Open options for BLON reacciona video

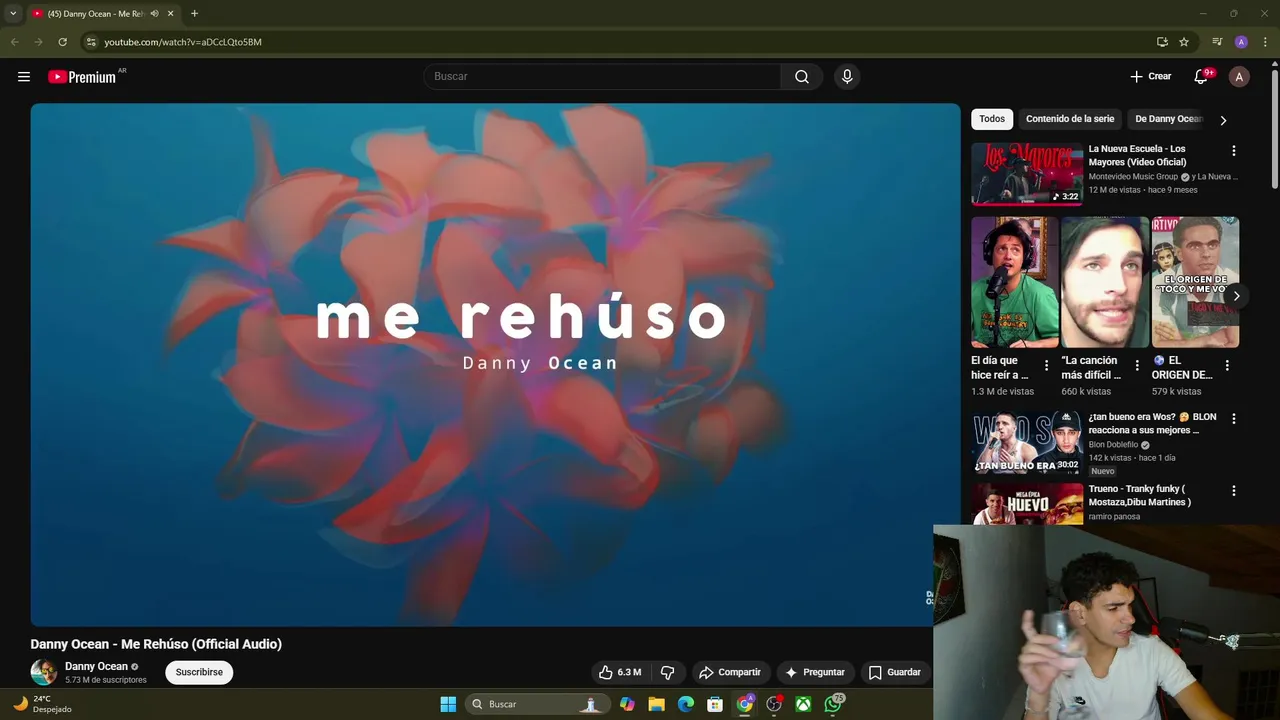(x=1233, y=419)
